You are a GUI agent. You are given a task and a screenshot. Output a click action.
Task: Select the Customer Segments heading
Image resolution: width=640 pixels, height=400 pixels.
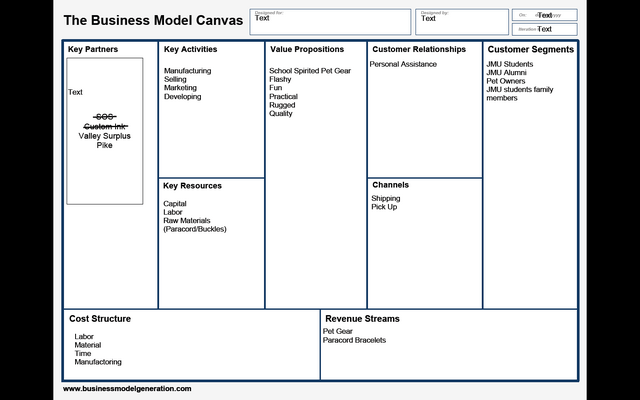click(x=531, y=49)
